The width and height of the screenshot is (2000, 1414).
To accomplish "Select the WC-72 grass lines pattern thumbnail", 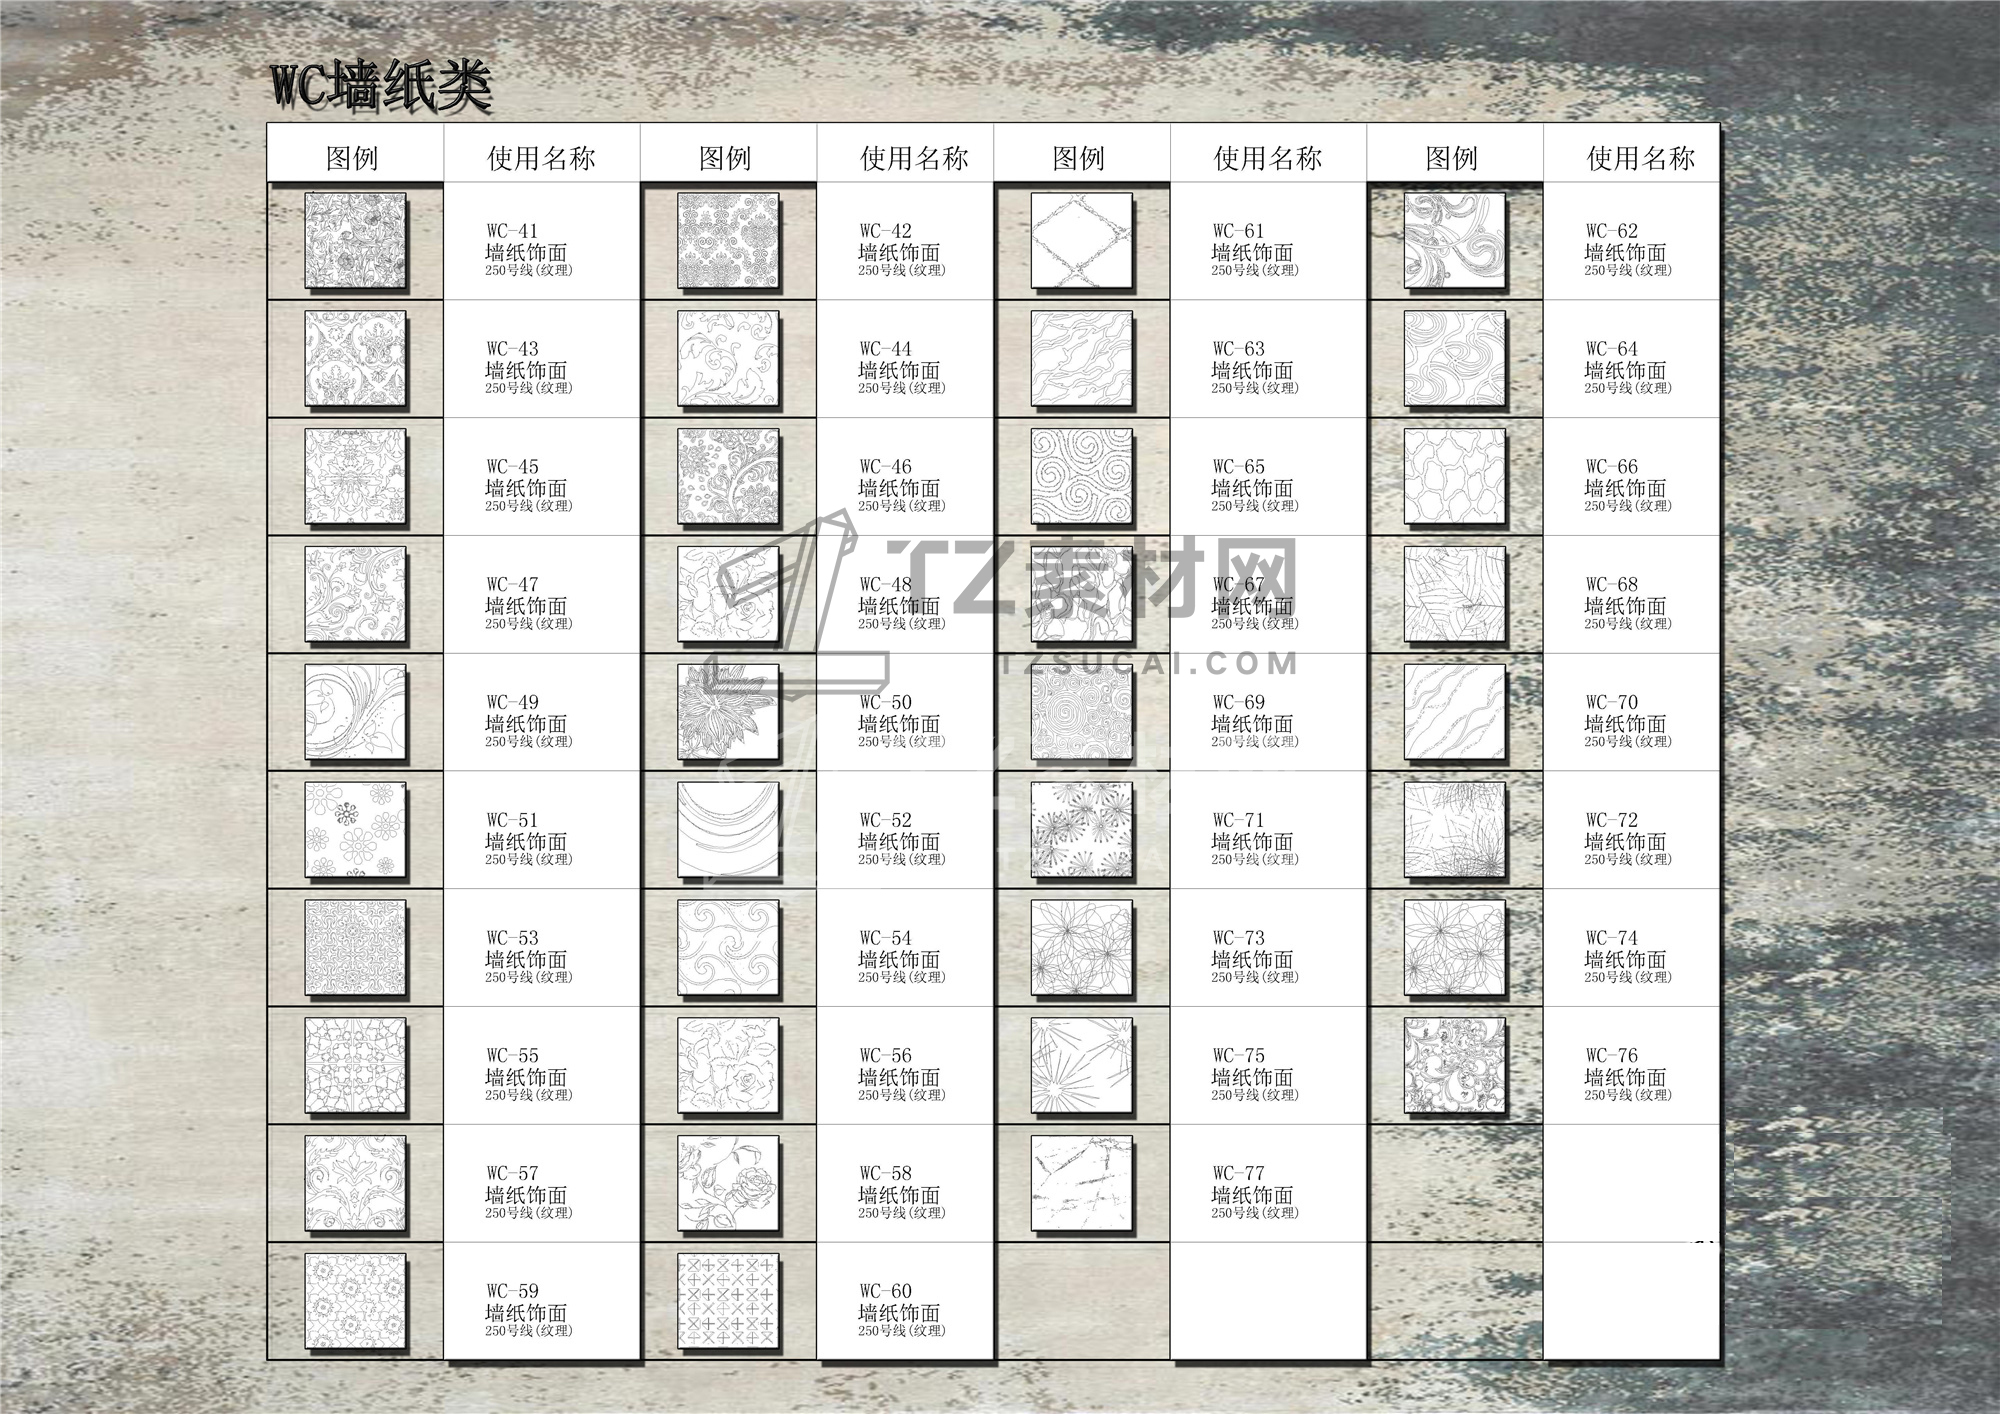I will click(1454, 830).
